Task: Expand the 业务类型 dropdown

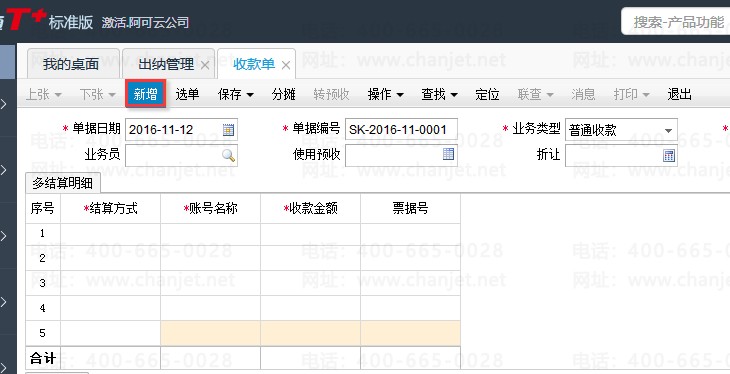Action: tap(669, 130)
